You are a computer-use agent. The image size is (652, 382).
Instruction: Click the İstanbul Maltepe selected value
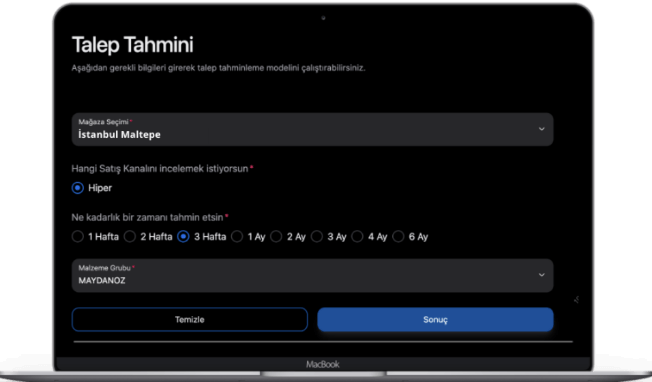point(119,135)
